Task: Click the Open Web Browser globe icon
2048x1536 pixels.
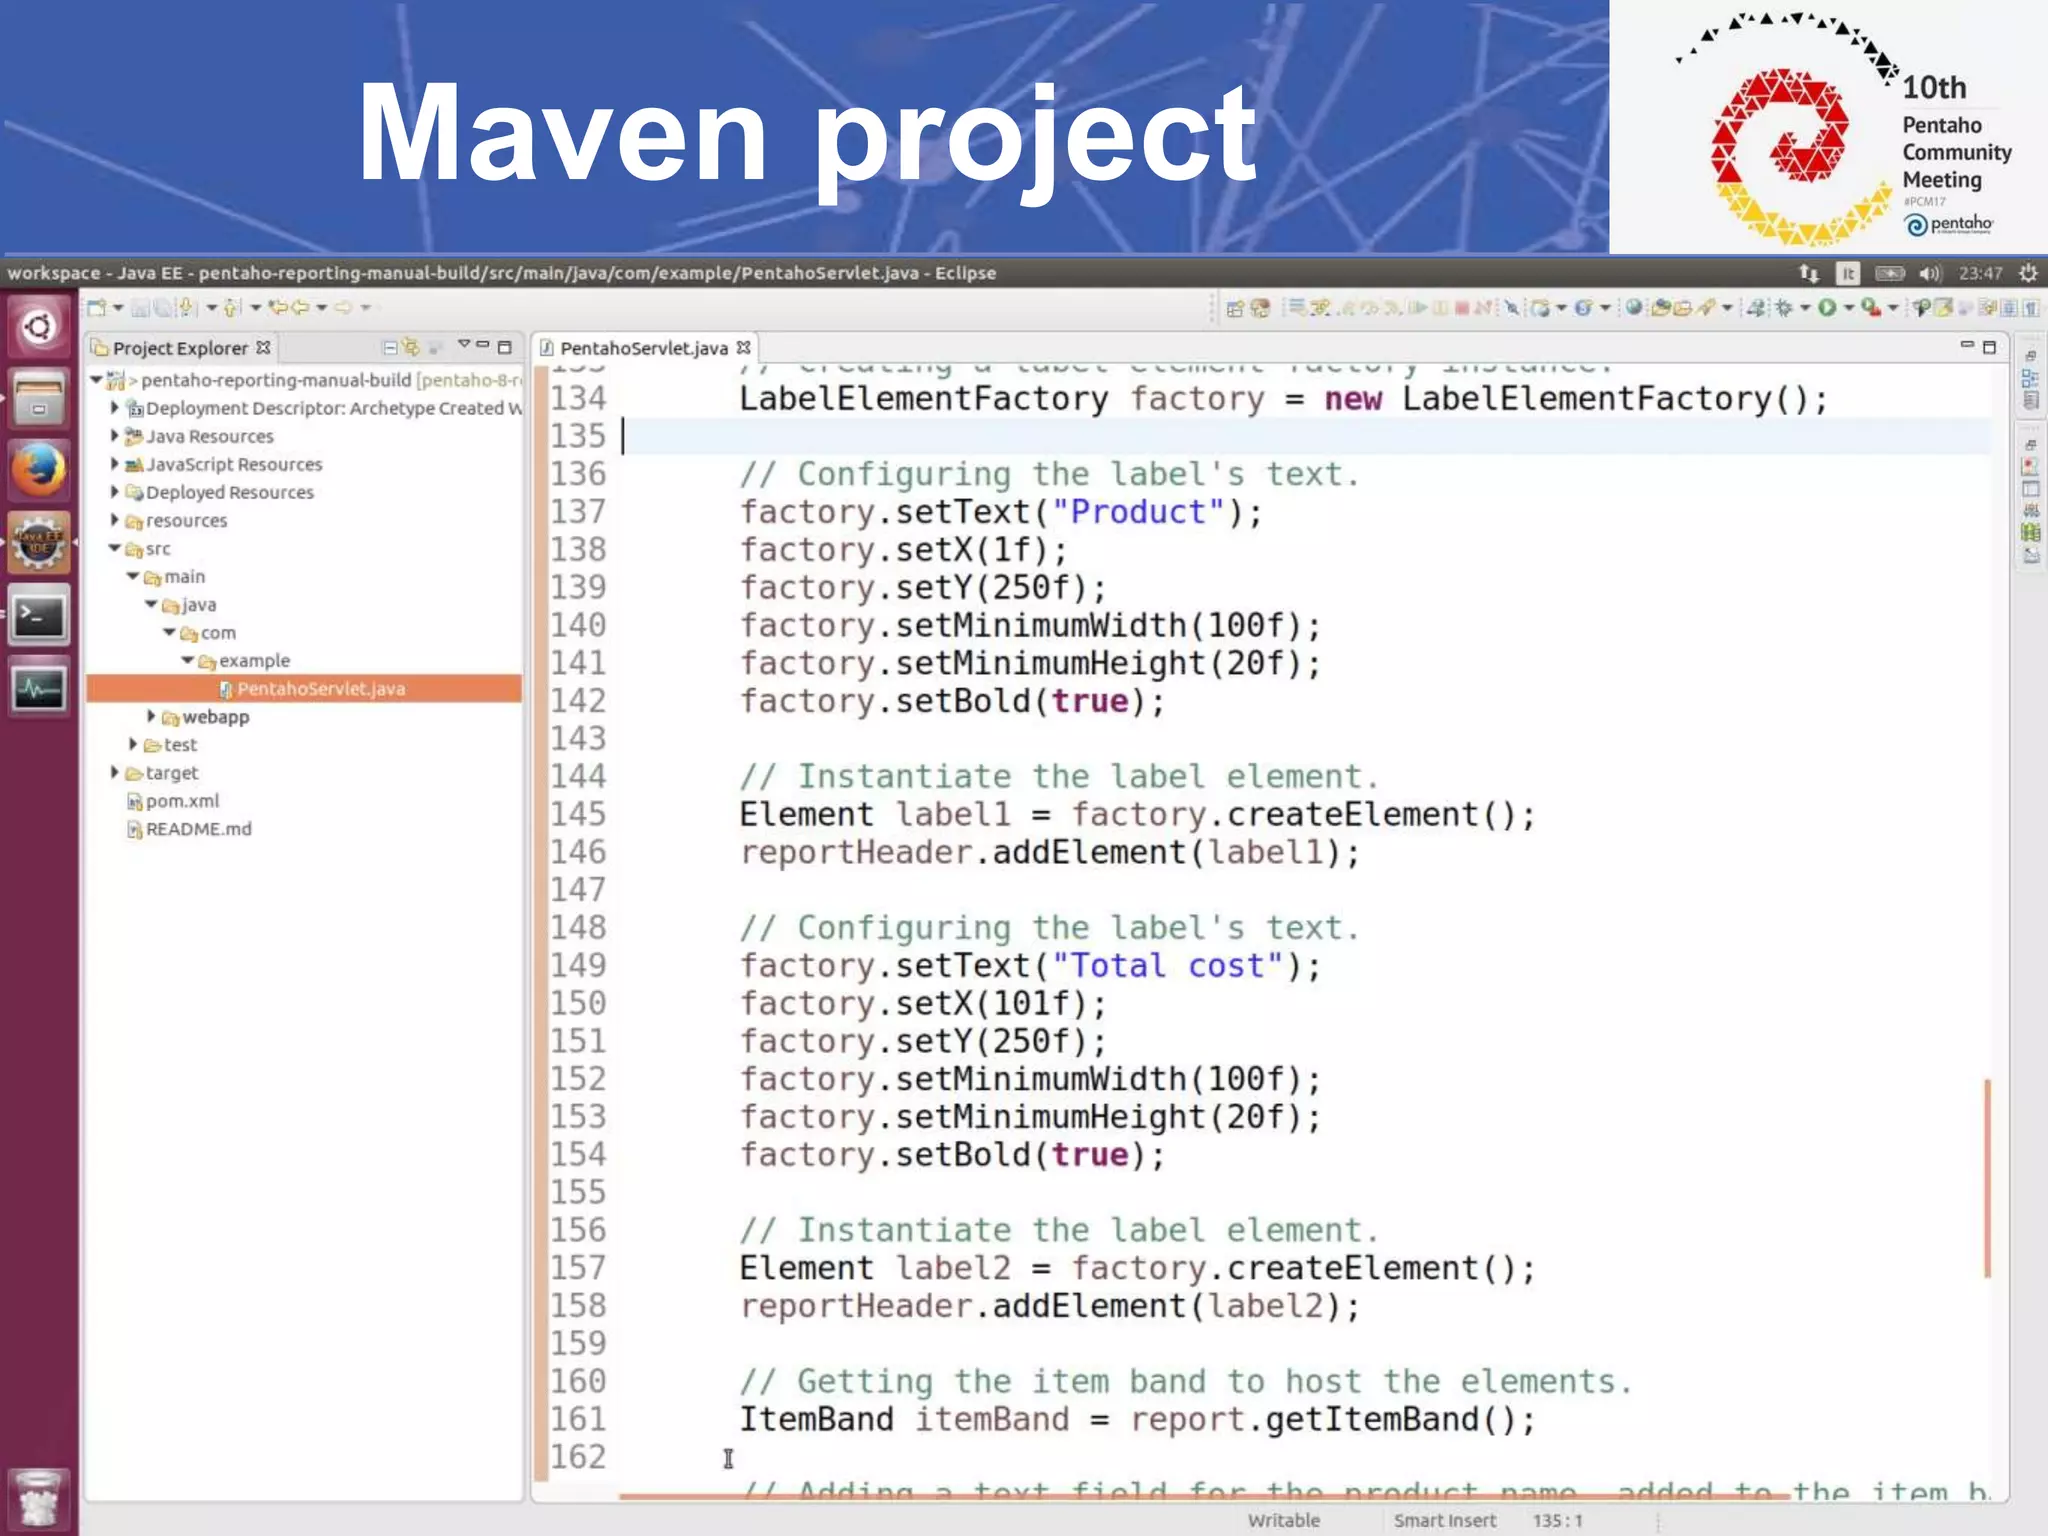Action: [1633, 307]
